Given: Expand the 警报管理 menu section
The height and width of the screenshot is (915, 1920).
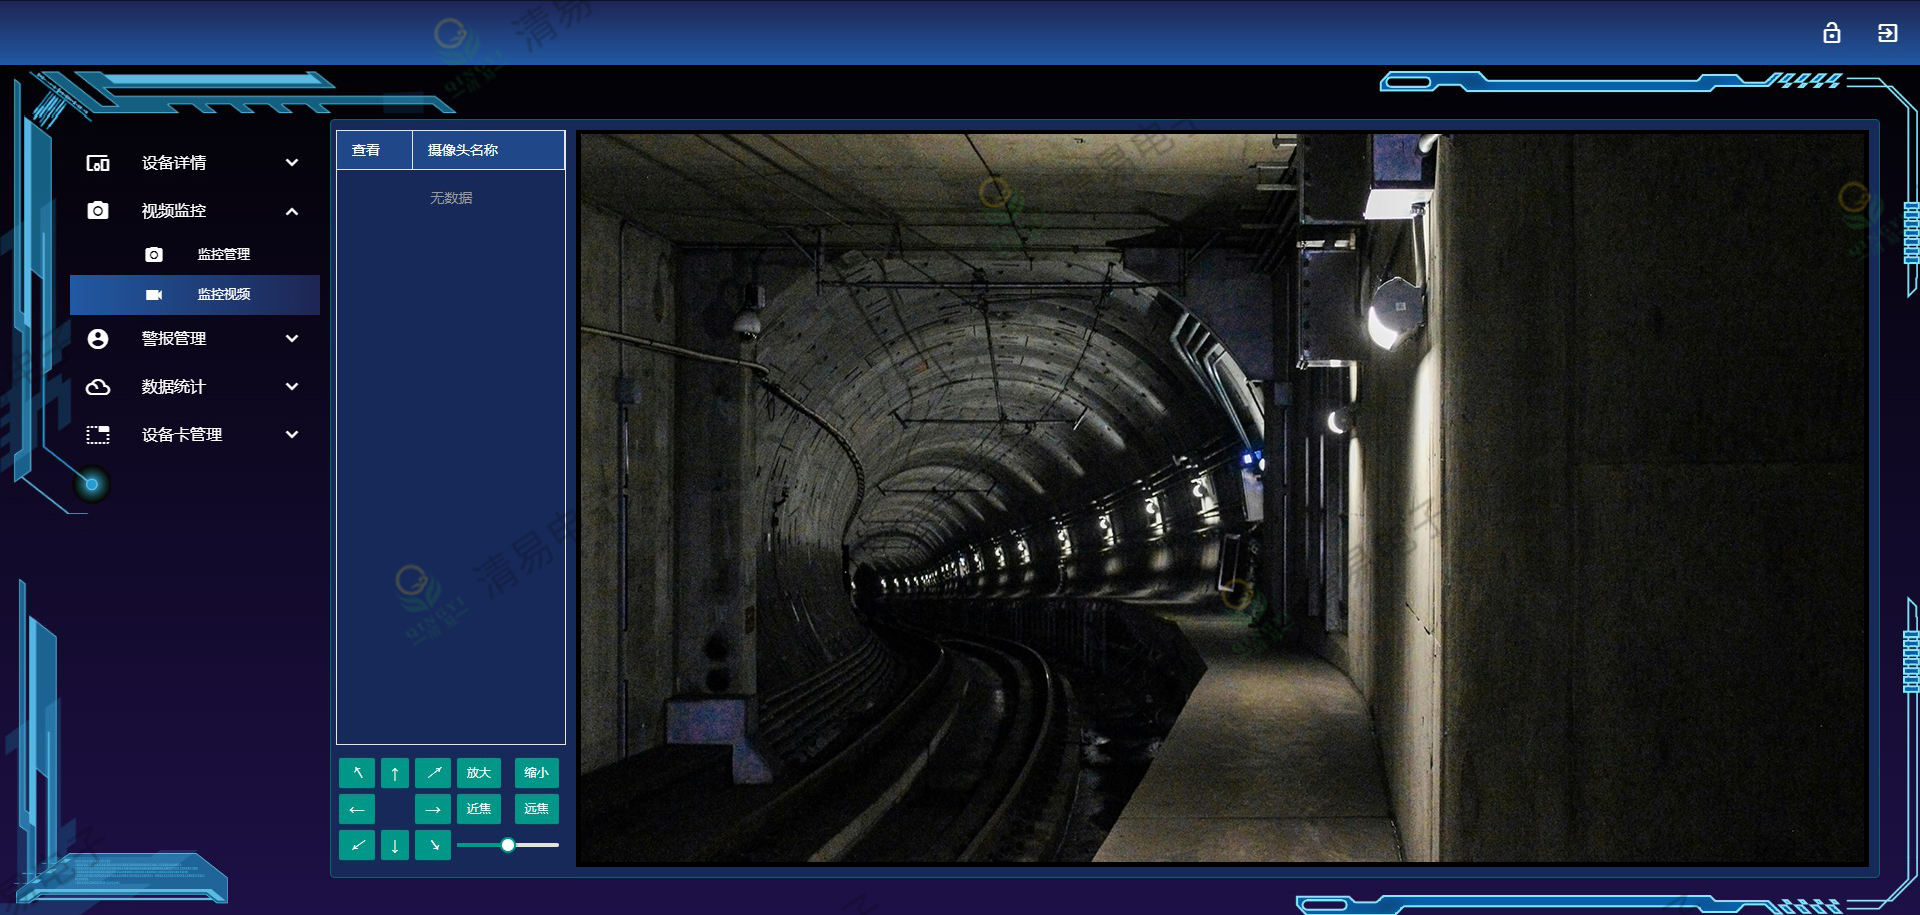Looking at the screenshot, I should pos(194,339).
